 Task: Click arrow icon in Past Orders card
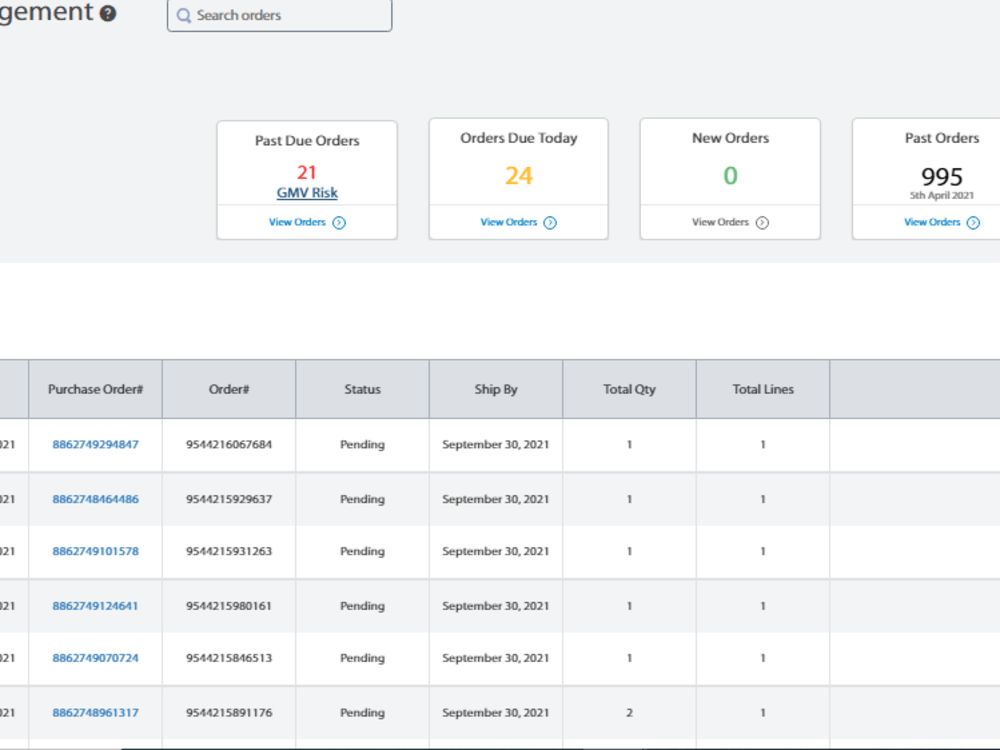[973, 223]
